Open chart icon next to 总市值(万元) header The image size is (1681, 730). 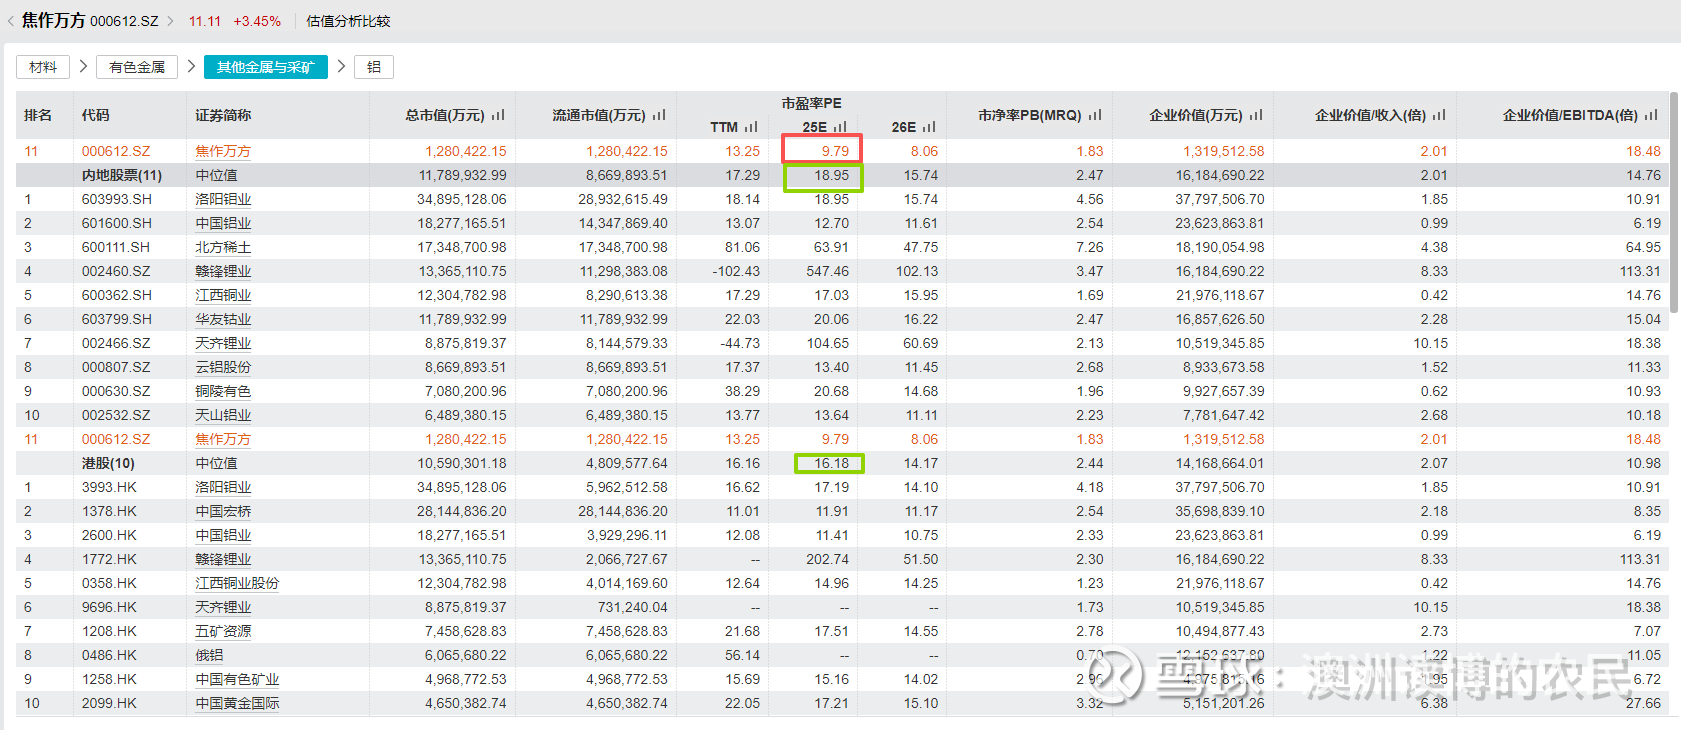click(498, 115)
